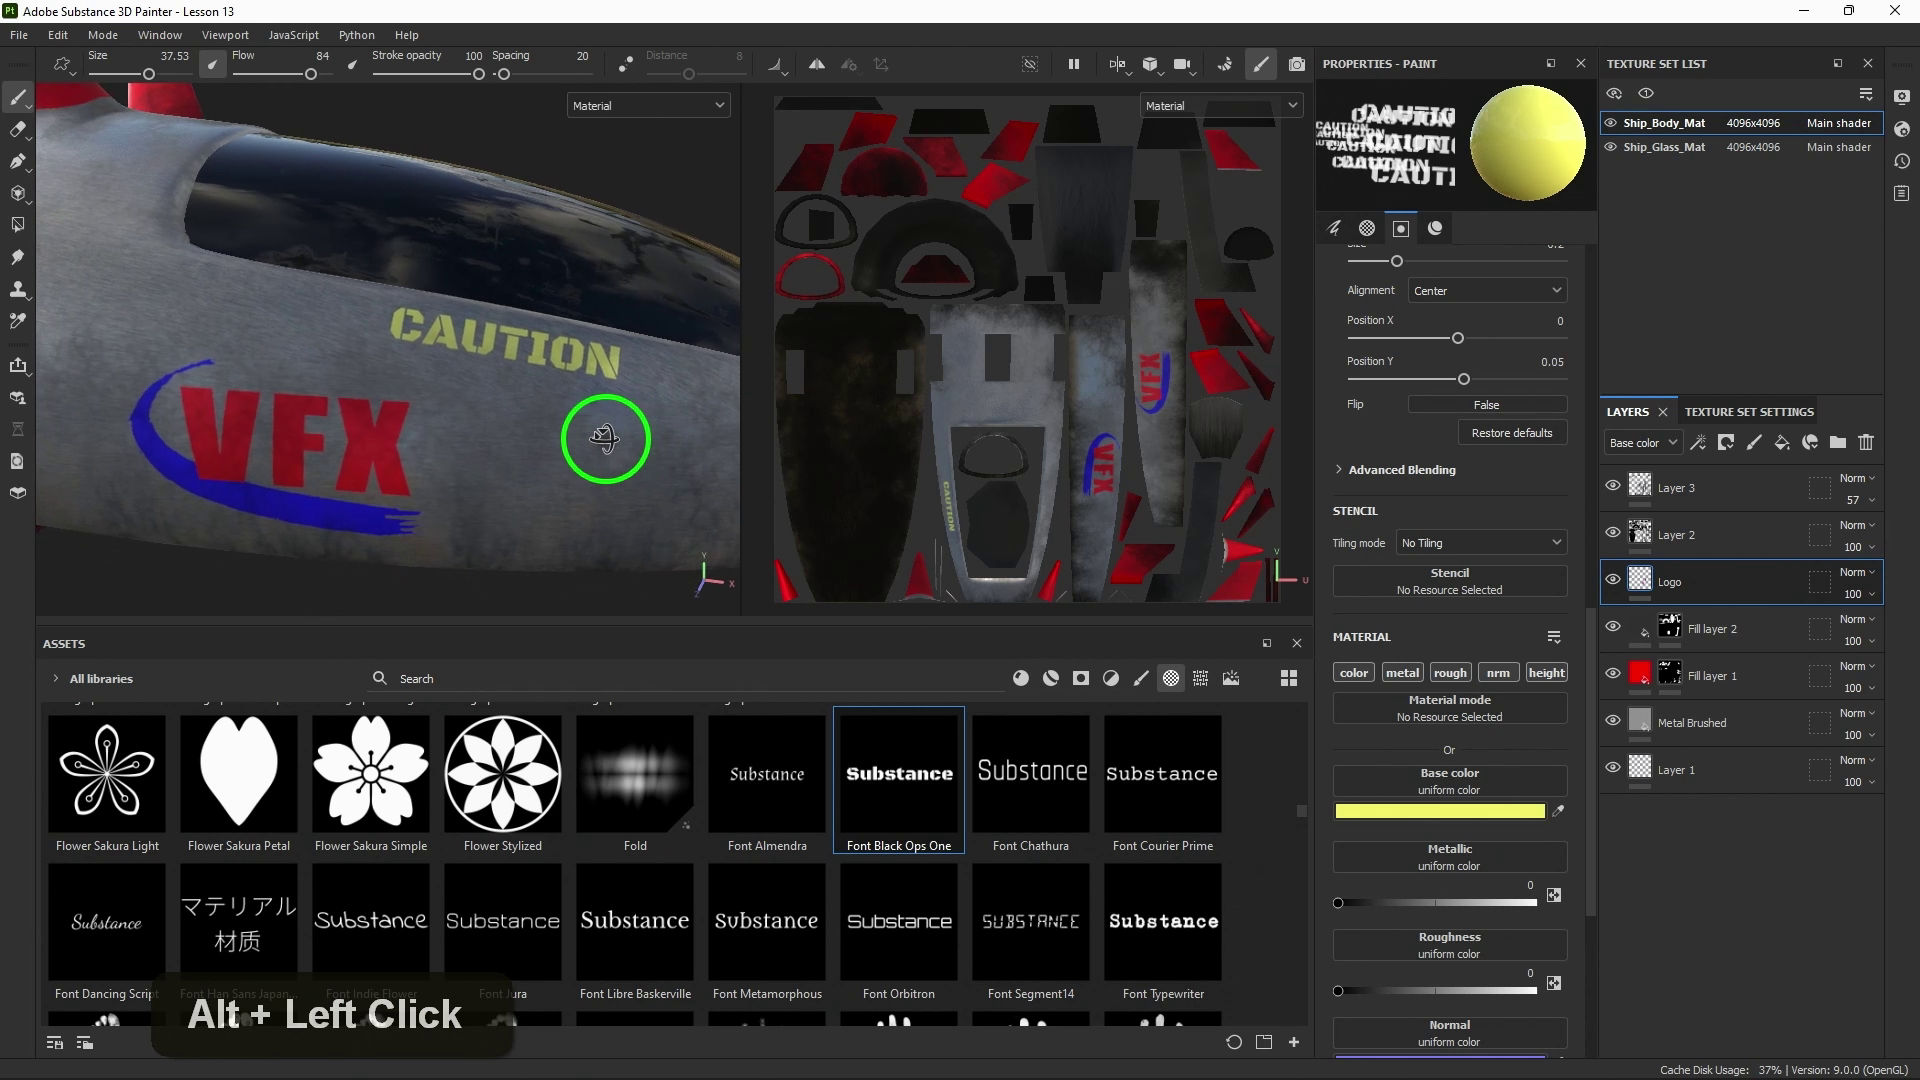Click Material mode resource button
Viewport: 1920px width, 1080px height.
1449,708
